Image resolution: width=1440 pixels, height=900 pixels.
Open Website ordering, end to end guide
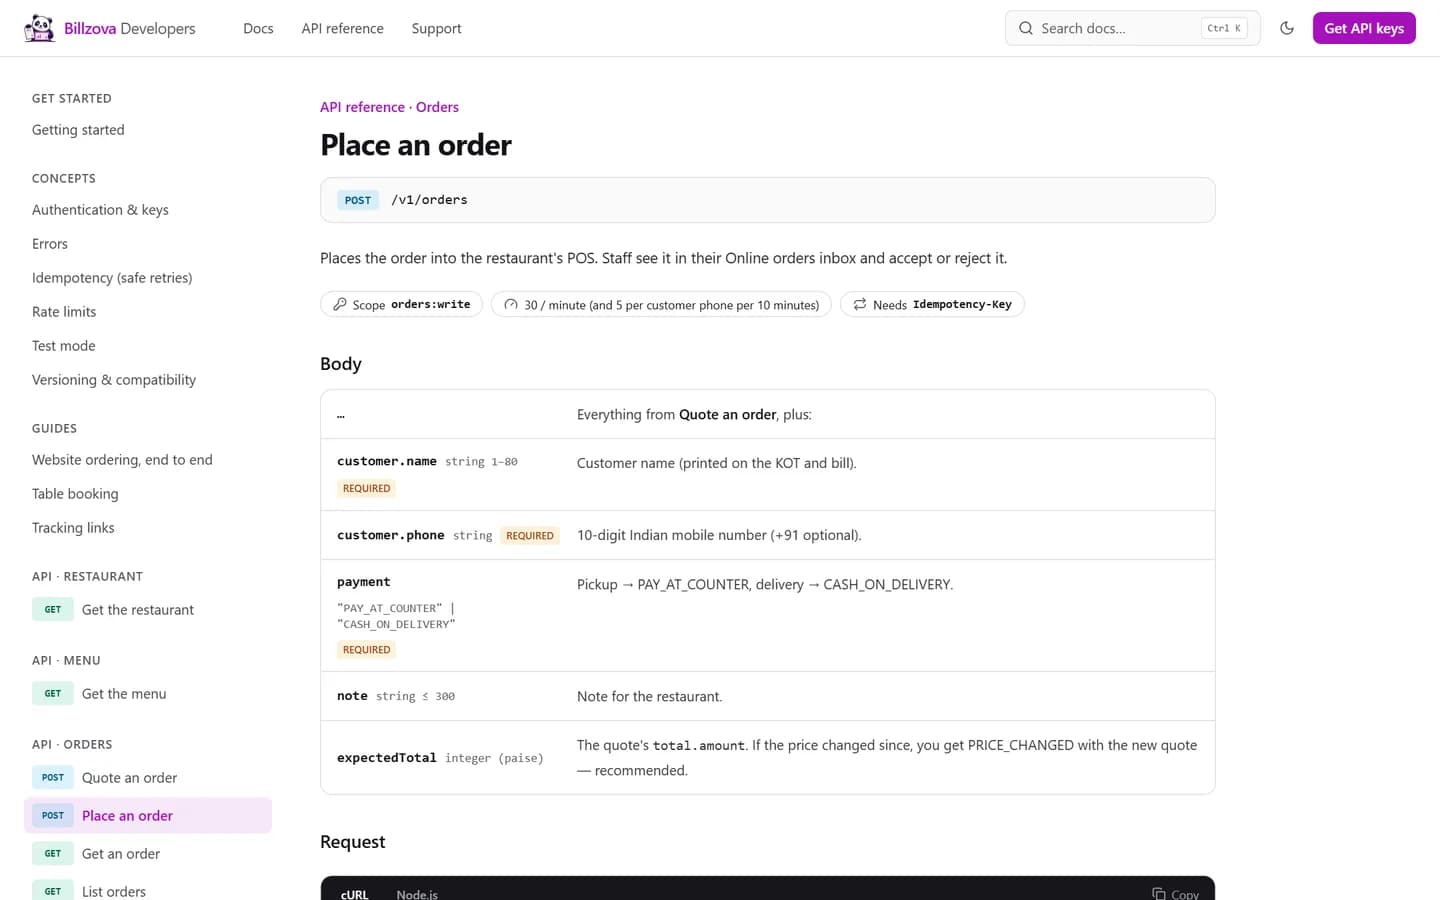[122, 460]
